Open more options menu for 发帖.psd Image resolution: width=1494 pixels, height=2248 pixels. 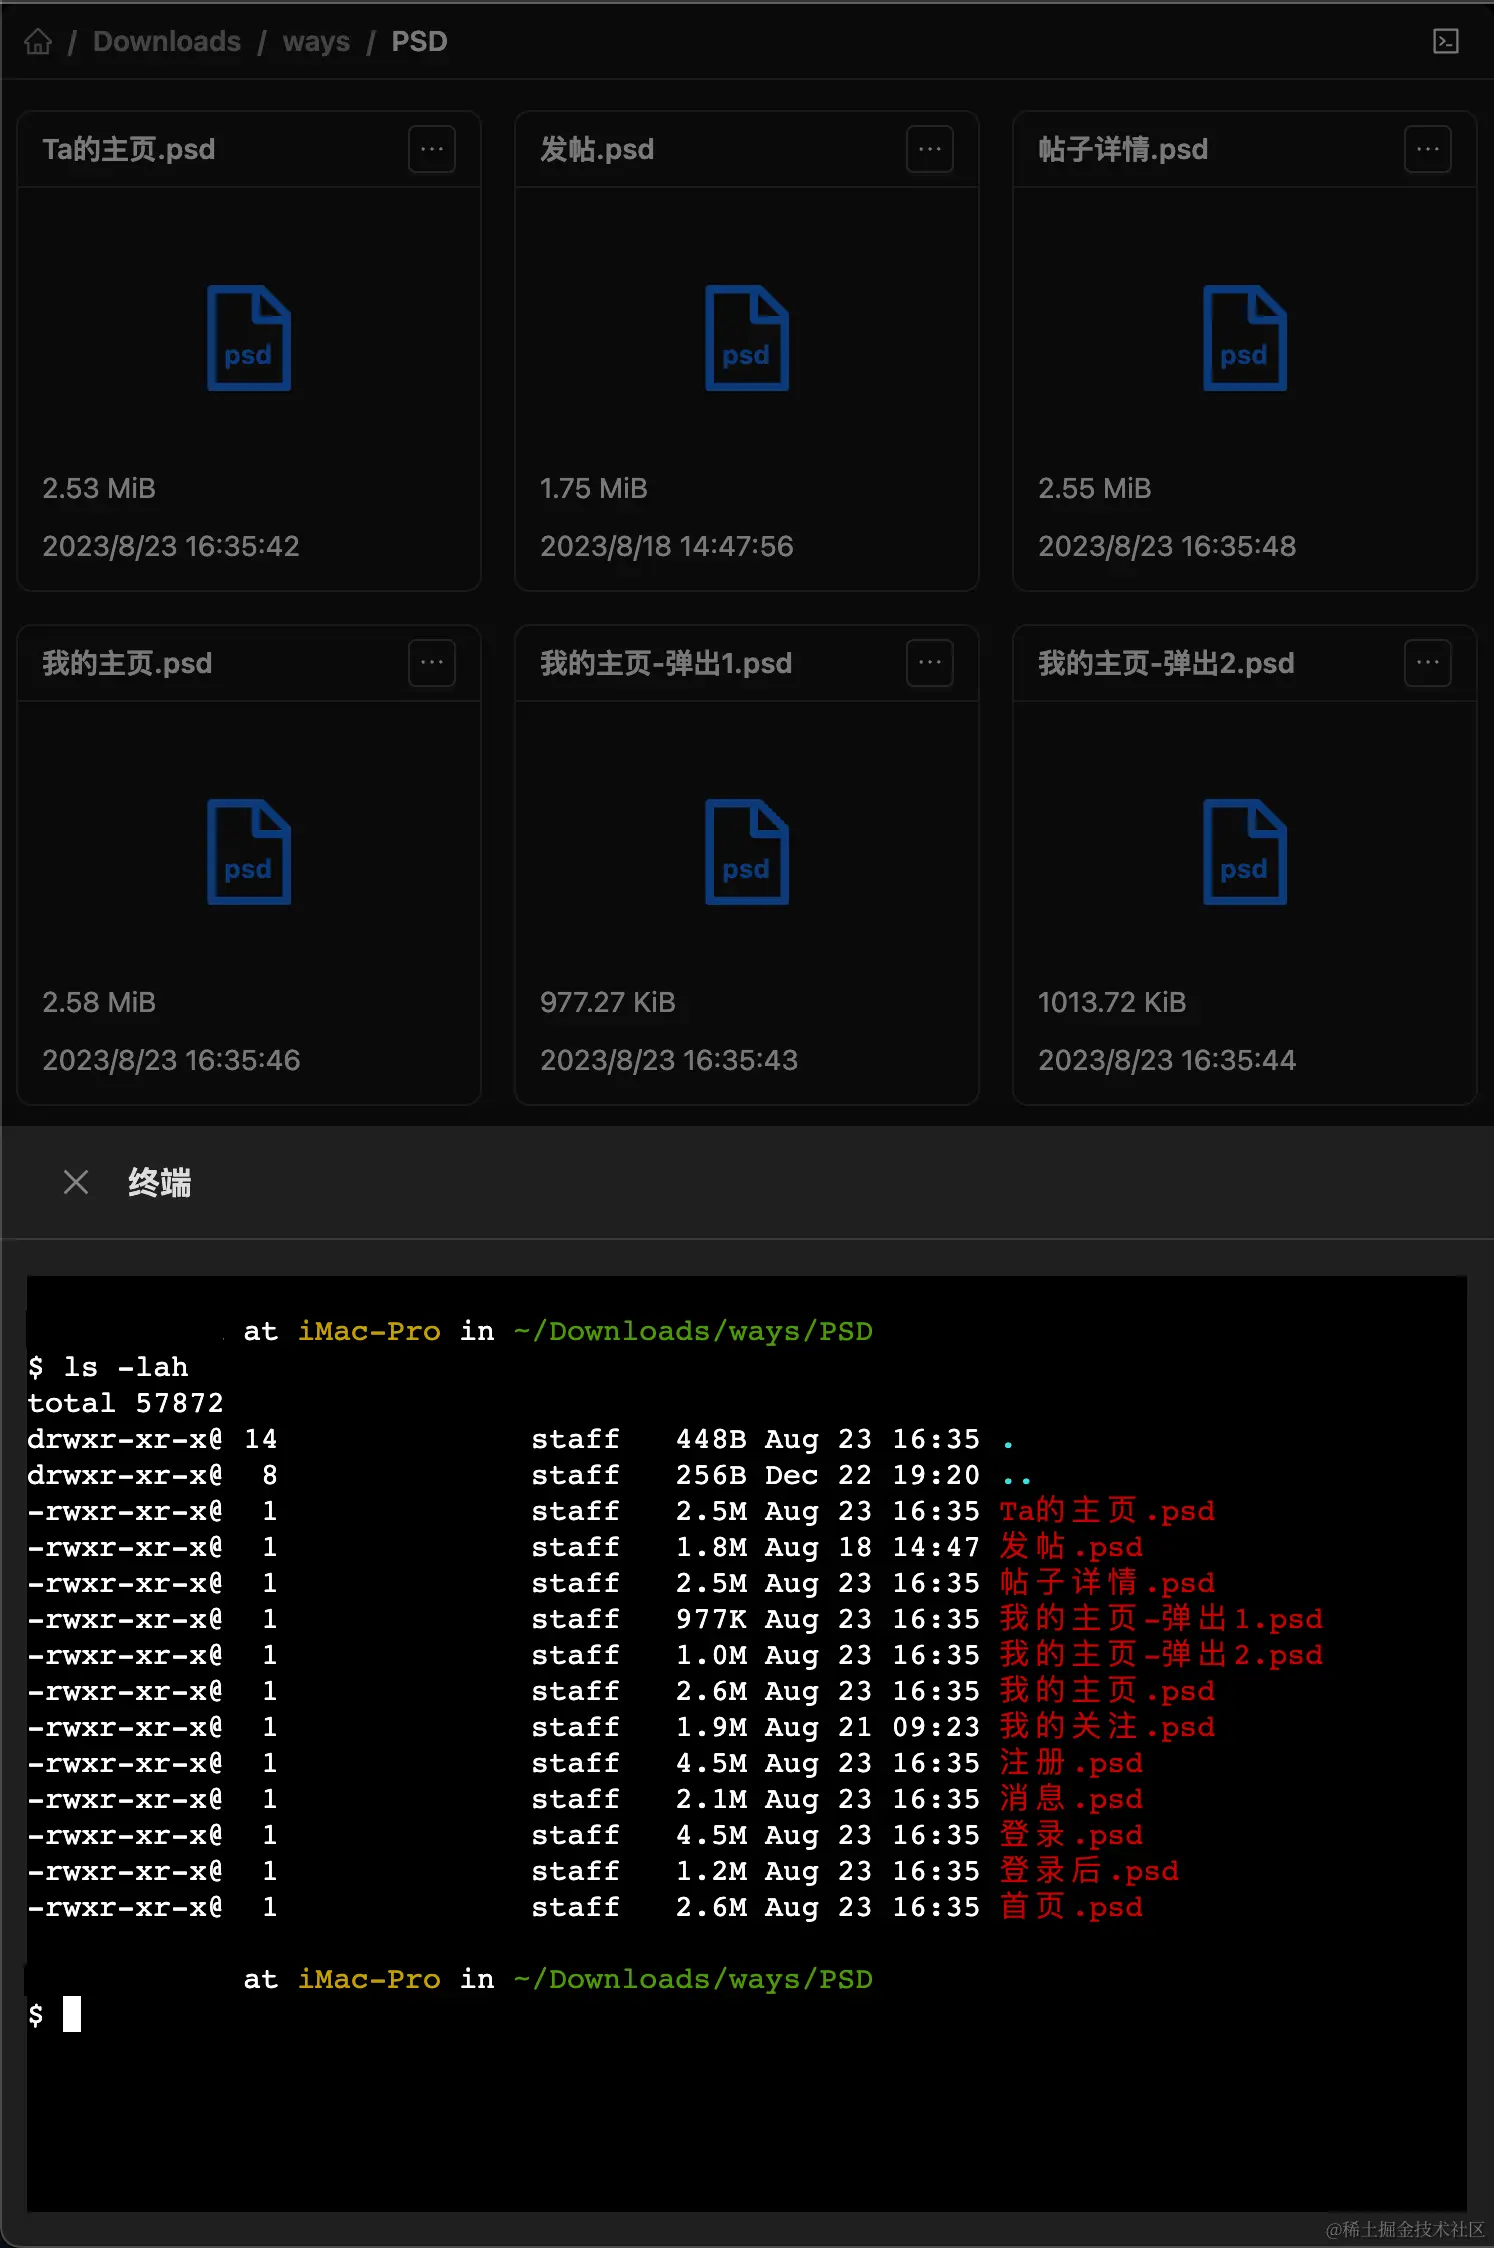[x=930, y=149]
